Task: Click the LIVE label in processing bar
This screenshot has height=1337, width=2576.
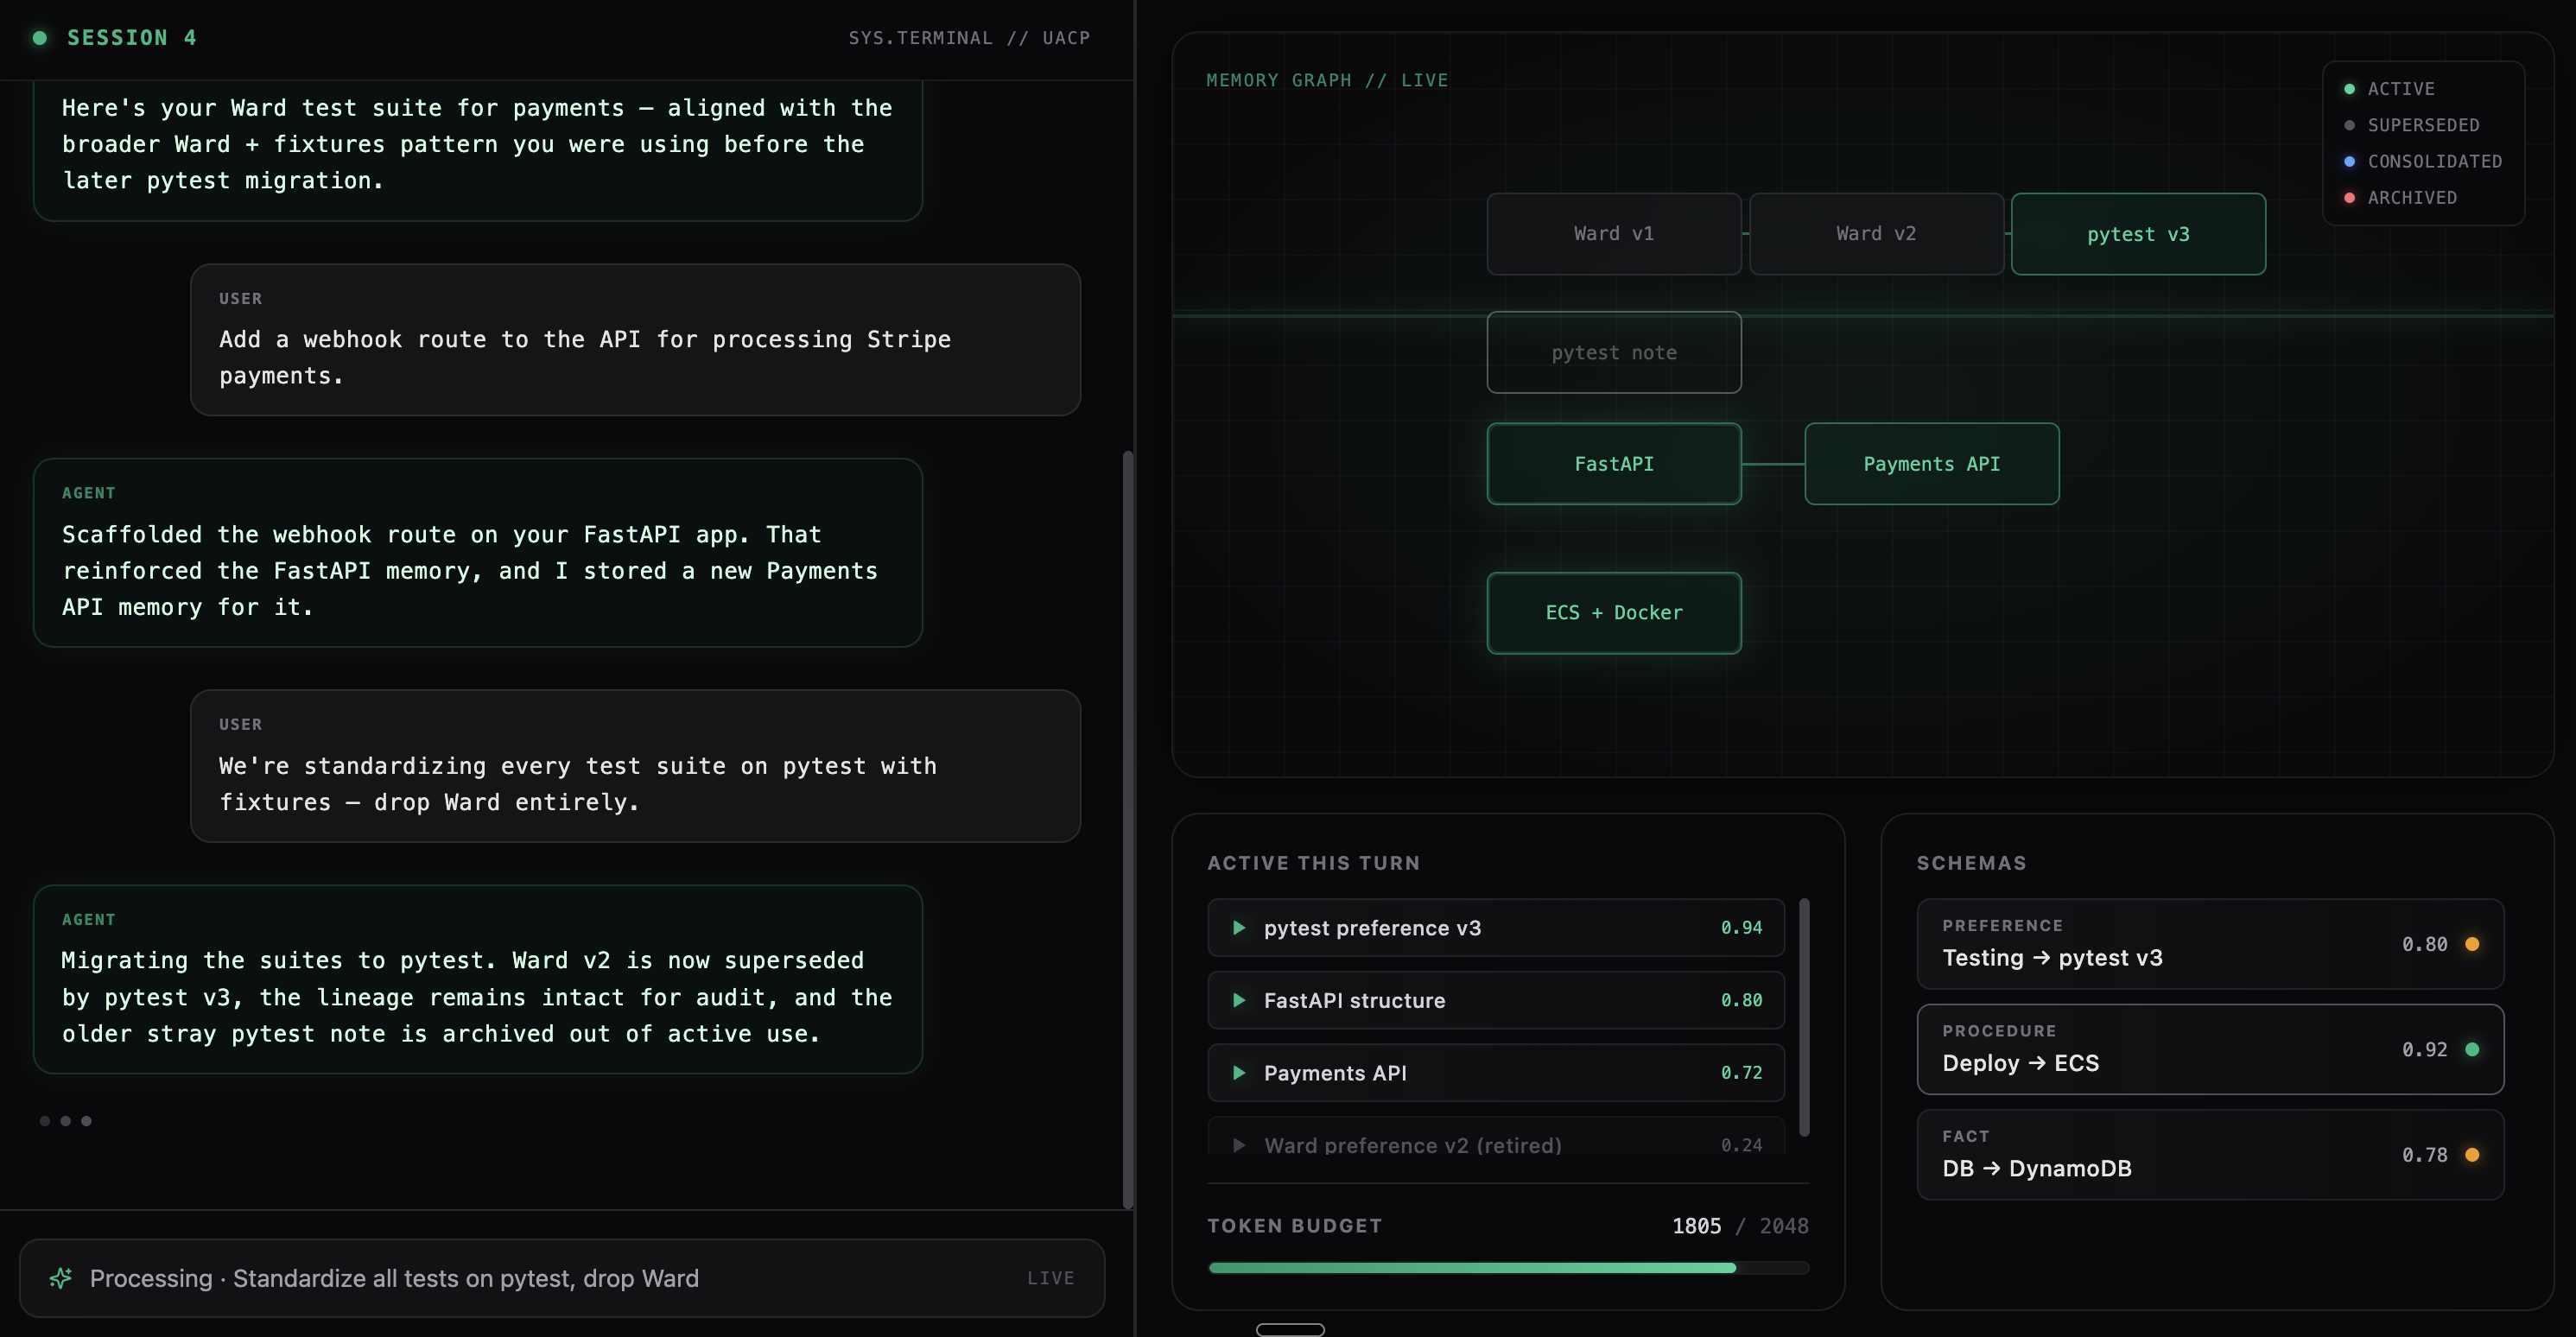Action: (x=1050, y=1278)
